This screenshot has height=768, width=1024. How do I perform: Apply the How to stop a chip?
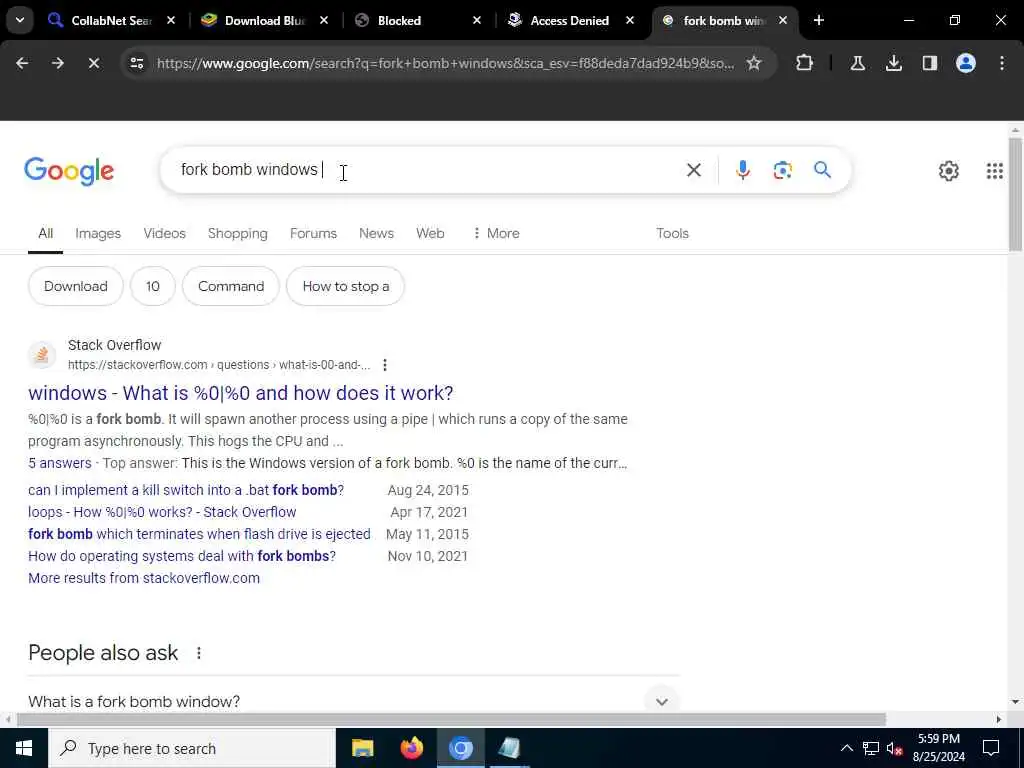[345, 286]
